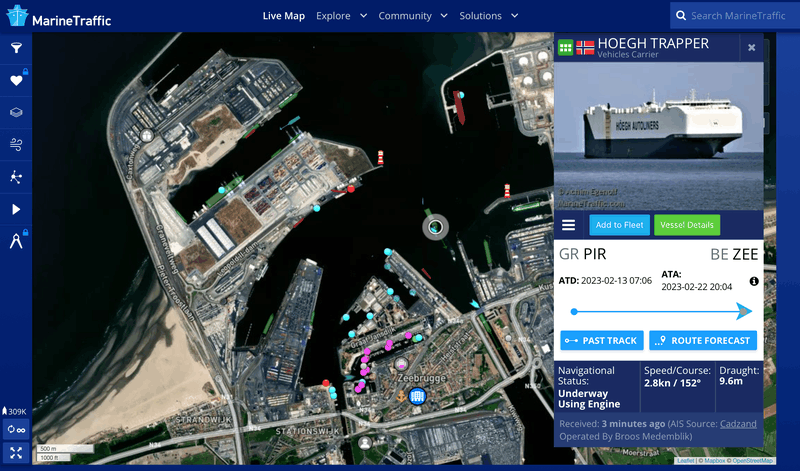Open the map layers icon
The width and height of the screenshot is (800, 471).
click(16, 112)
